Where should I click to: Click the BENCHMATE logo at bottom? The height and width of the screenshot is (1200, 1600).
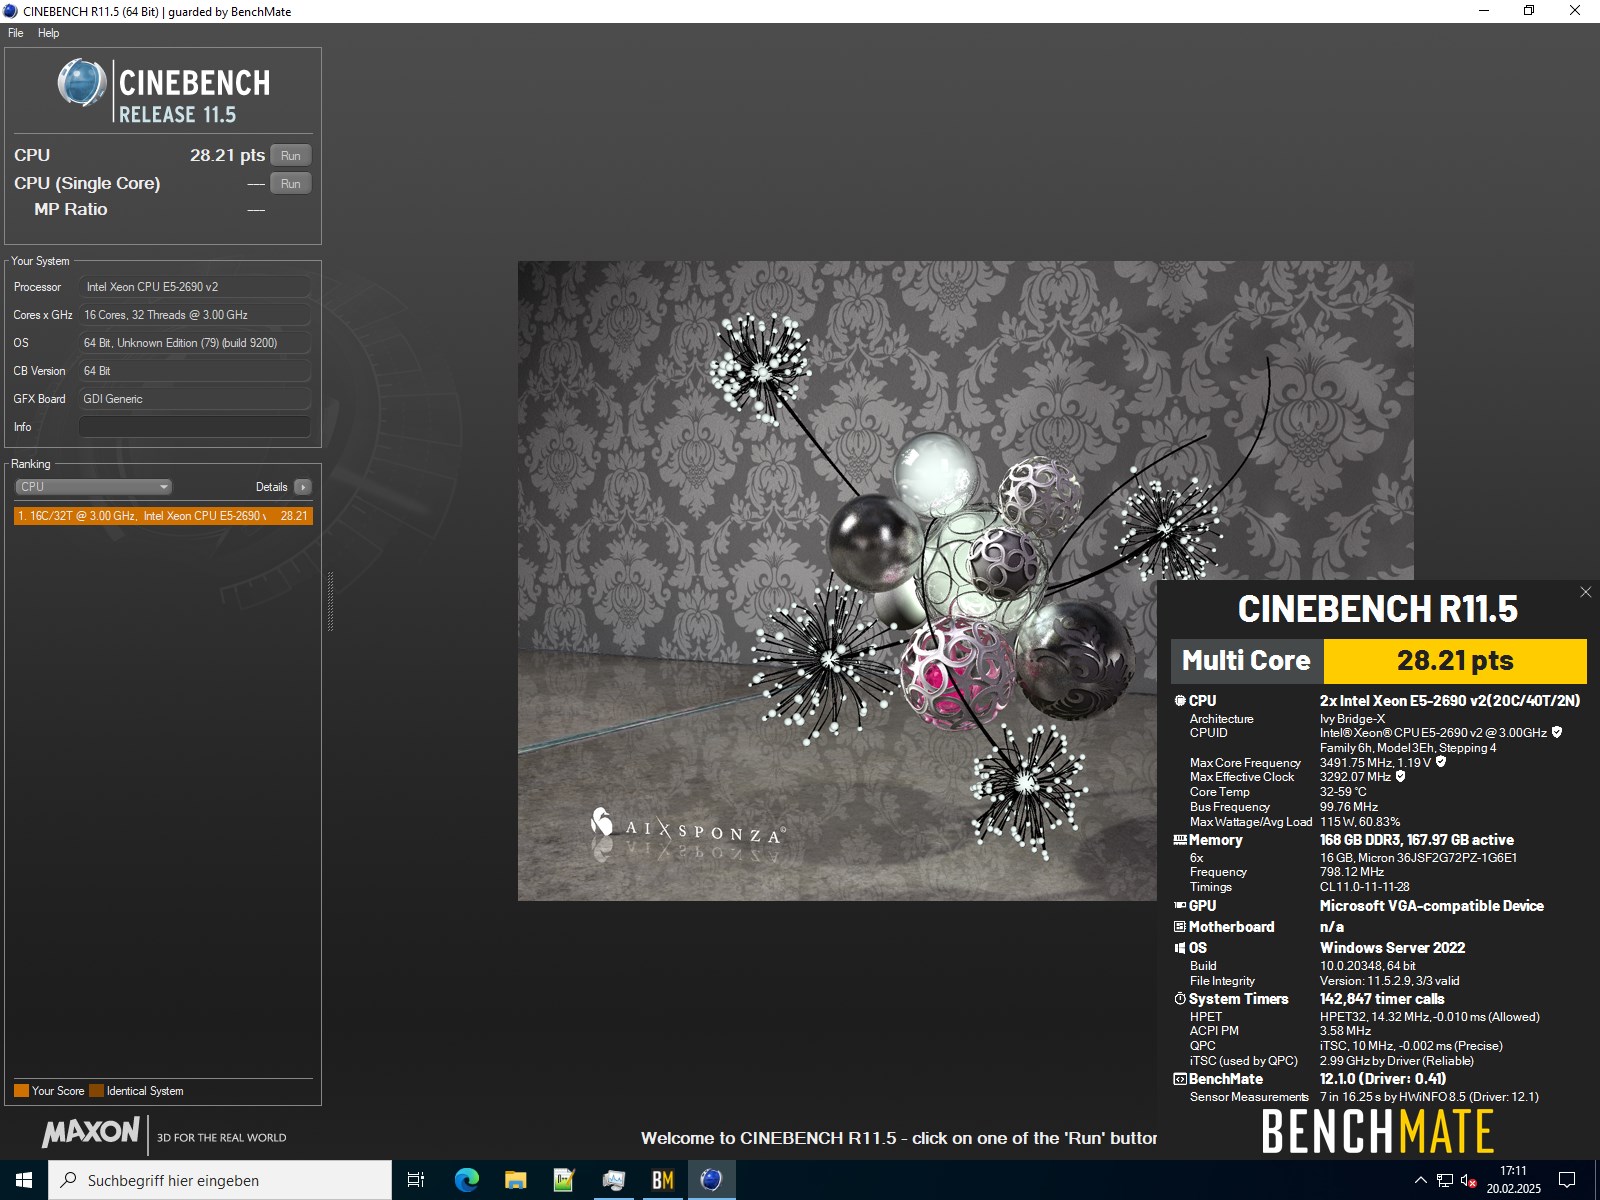click(x=1377, y=1133)
